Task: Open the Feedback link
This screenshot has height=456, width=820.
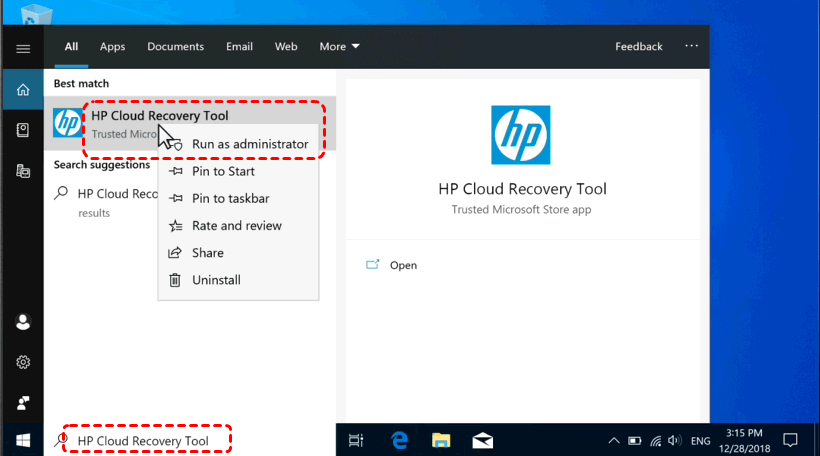Action: pos(639,47)
